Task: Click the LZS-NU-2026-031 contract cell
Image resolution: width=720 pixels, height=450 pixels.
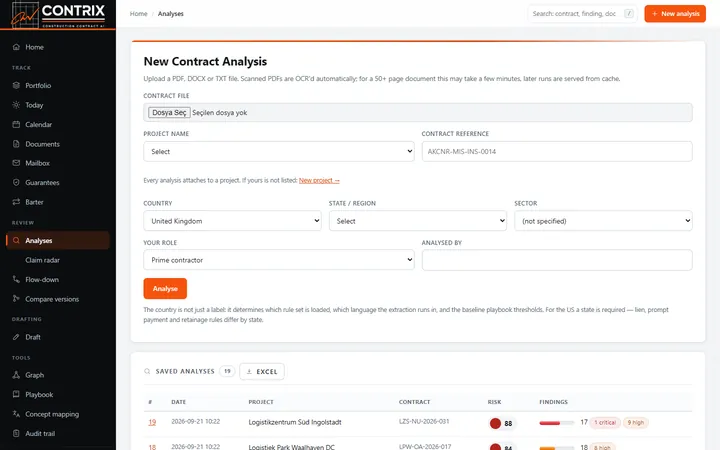Action: [424, 421]
